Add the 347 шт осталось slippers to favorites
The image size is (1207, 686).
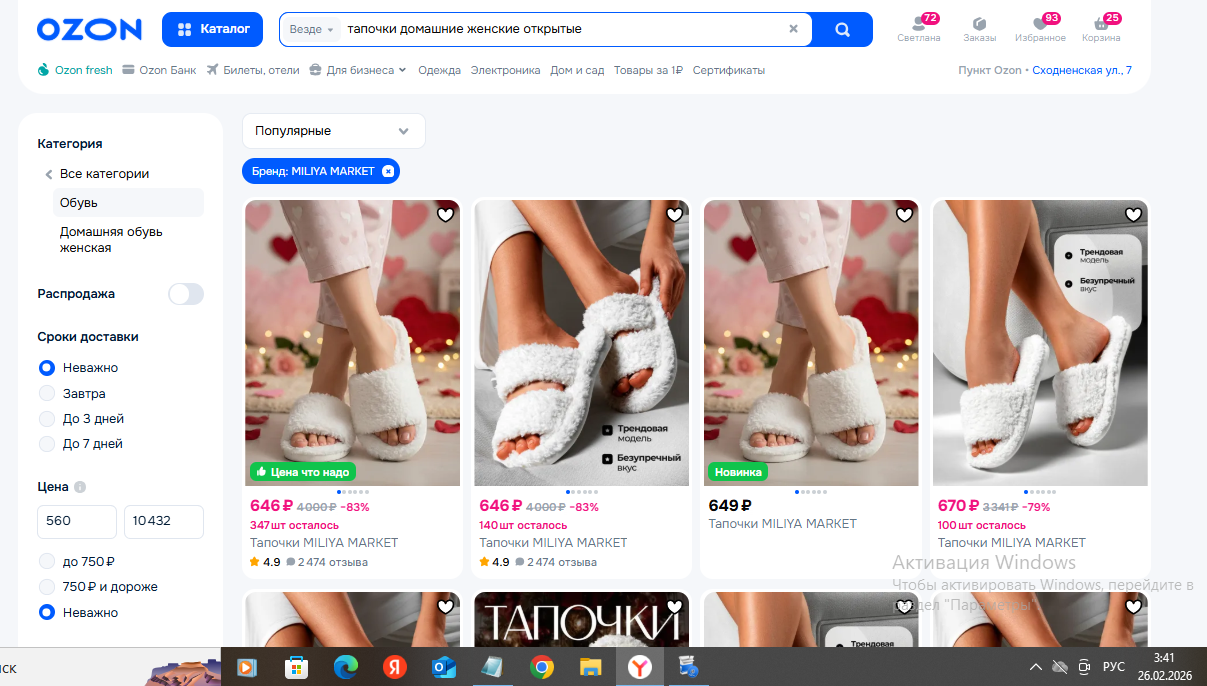[x=446, y=215]
